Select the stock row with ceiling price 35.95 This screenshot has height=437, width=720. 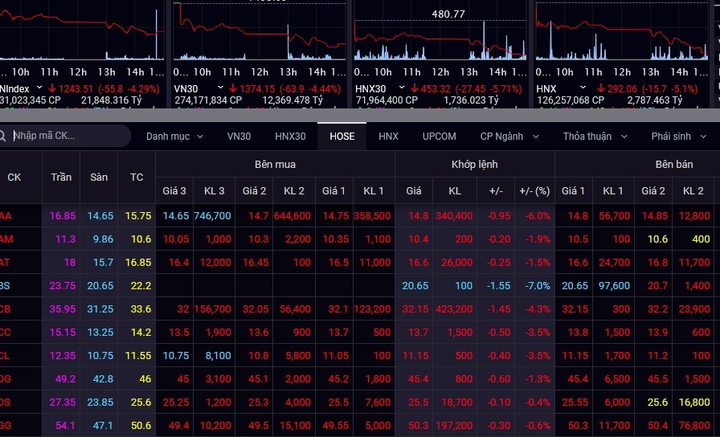click(x=62, y=309)
